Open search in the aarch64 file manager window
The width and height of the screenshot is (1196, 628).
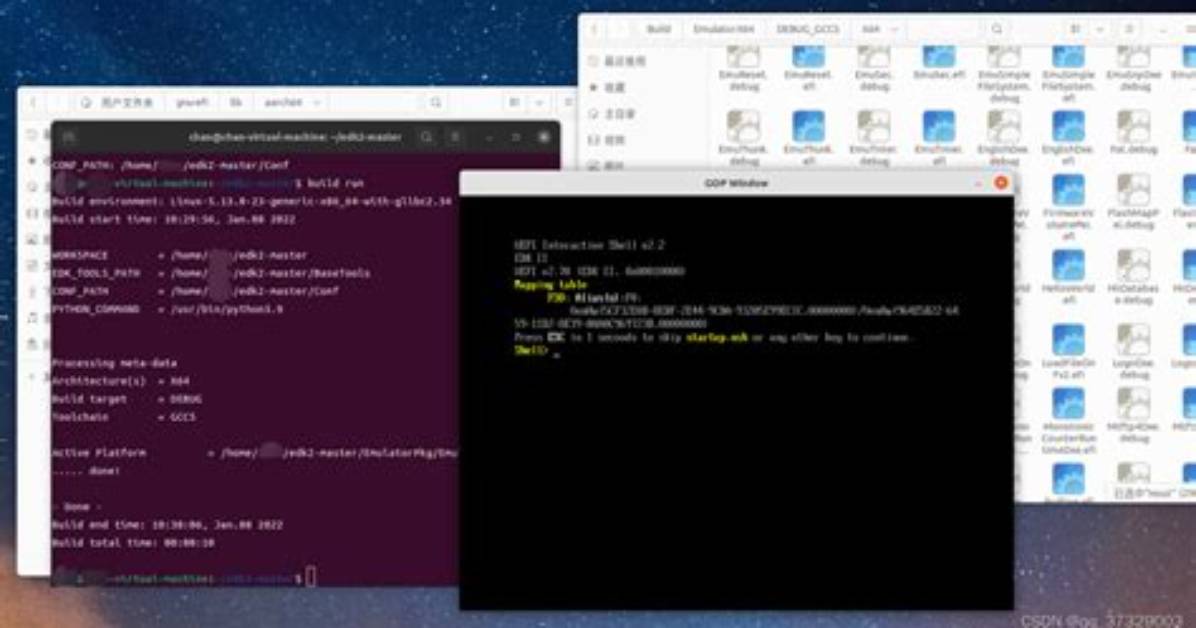point(436,102)
